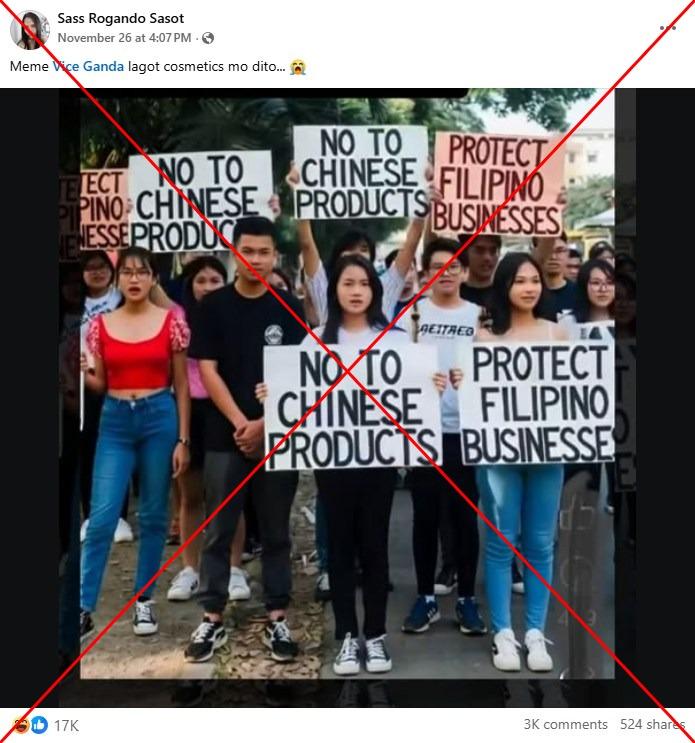Open the Sass Rogando Sasot profile name
The image size is (695, 743).
(120, 18)
